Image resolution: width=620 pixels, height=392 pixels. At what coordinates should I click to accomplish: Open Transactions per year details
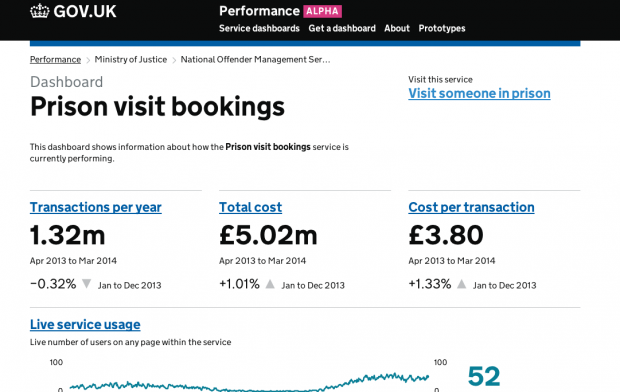[x=96, y=207]
